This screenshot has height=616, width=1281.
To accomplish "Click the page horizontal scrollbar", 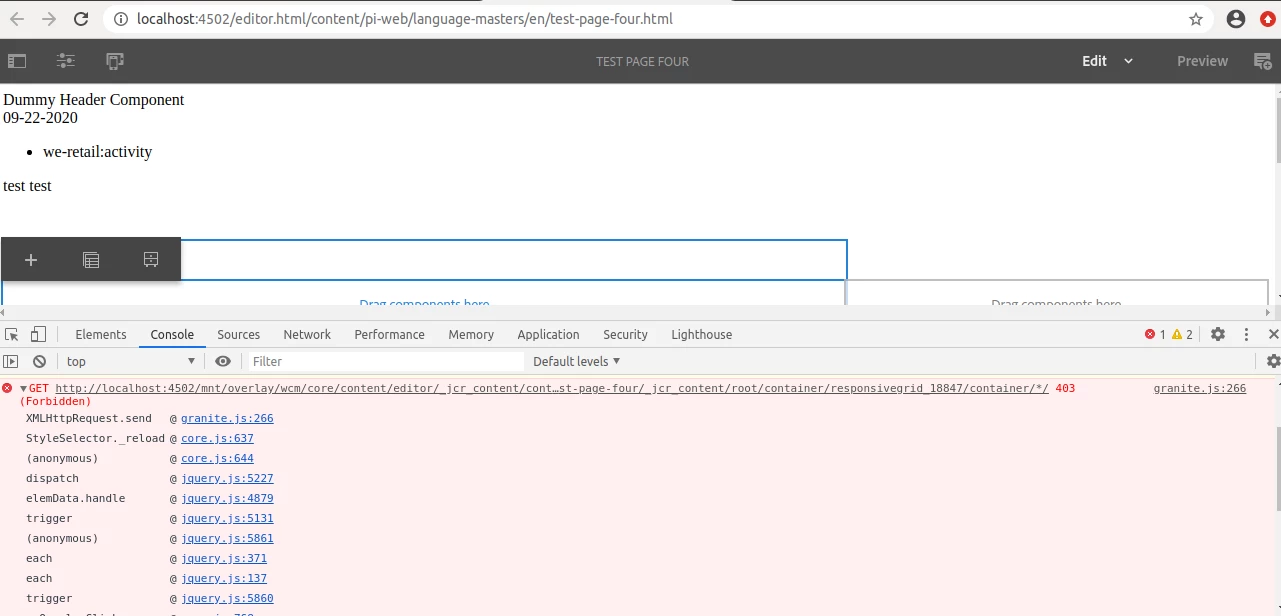I will point(635,312).
